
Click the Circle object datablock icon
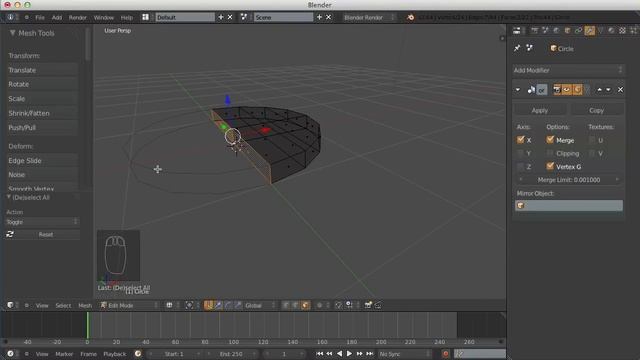click(x=553, y=48)
